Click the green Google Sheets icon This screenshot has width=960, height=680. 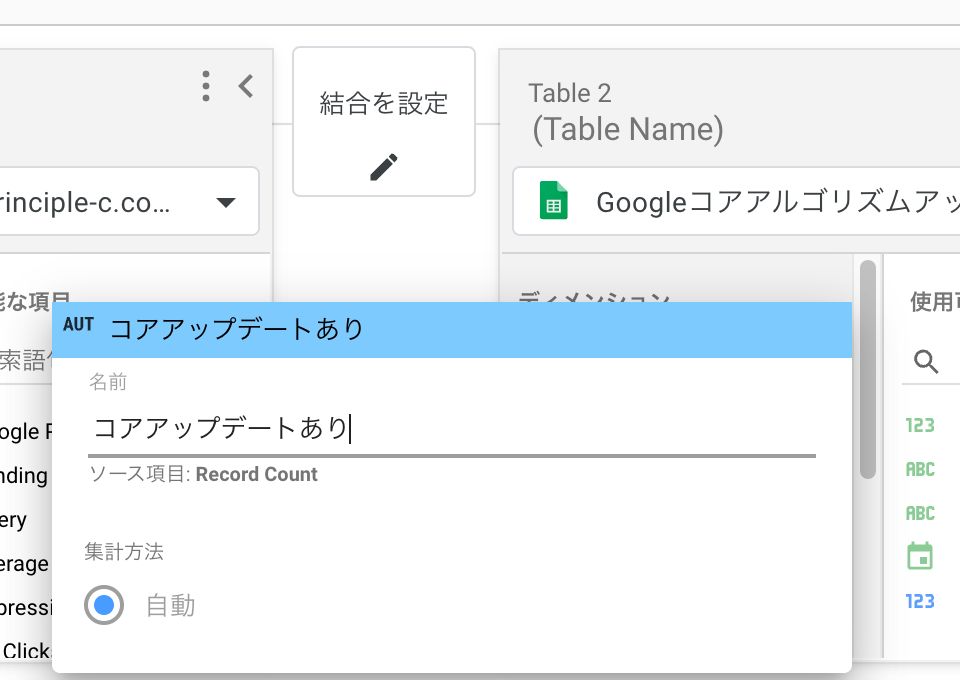click(x=553, y=201)
